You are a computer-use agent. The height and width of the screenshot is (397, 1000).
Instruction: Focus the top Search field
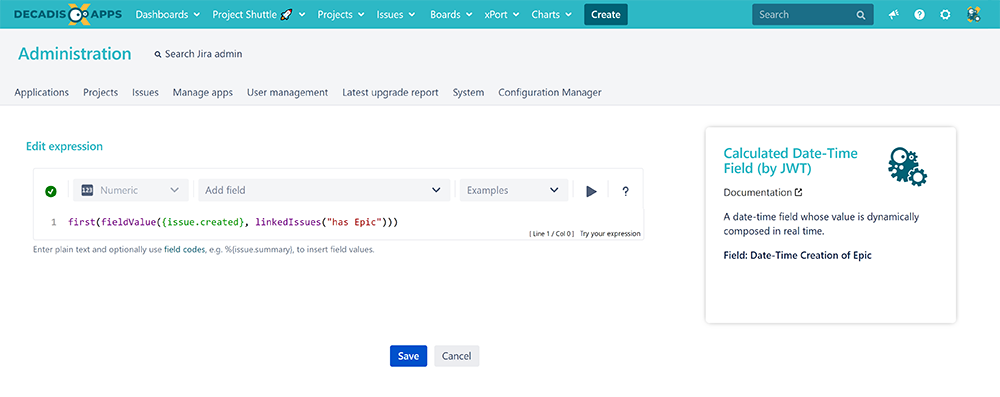click(812, 15)
